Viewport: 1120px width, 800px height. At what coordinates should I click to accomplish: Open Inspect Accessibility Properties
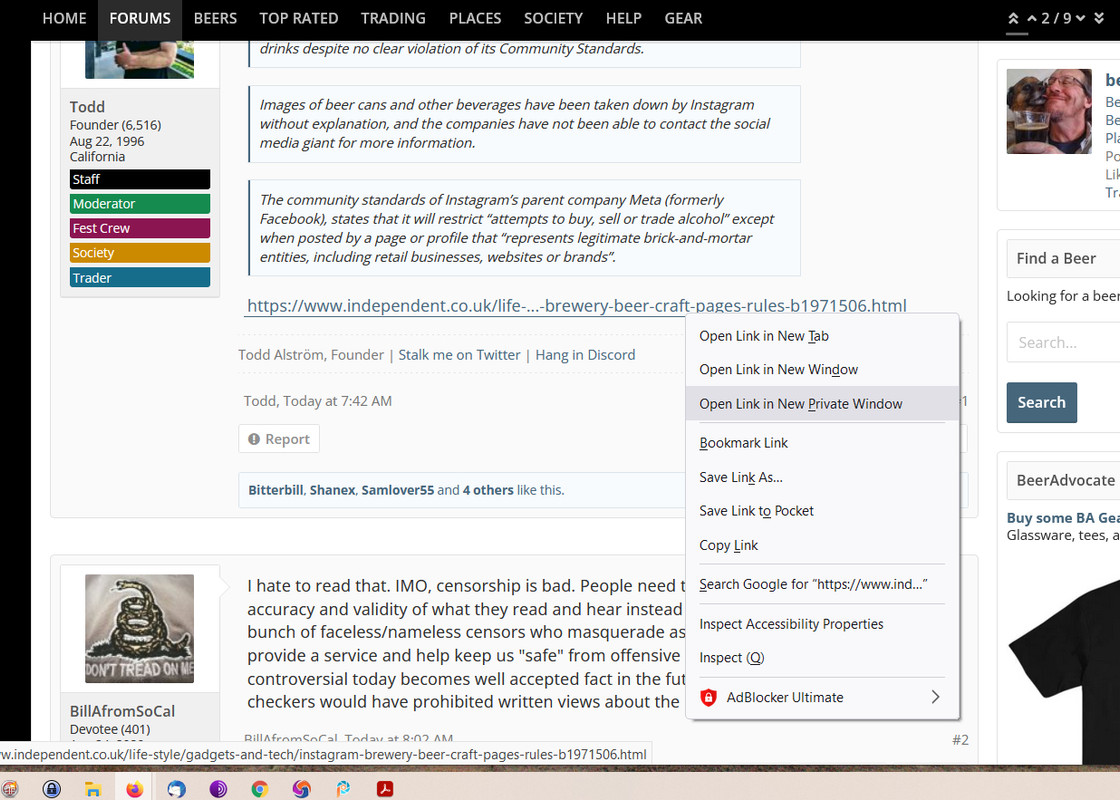pyautogui.click(x=822, y=624)
